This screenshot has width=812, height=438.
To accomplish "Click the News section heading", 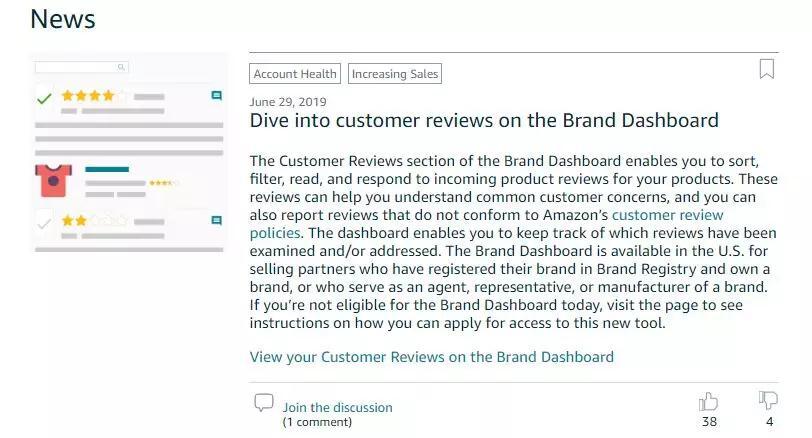I will pyautogui.click(x=63, y=19).
